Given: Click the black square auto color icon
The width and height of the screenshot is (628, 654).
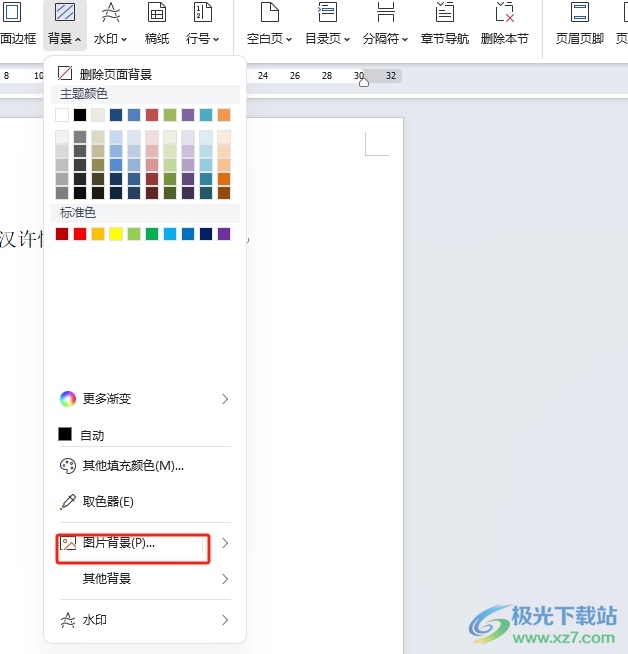Looking at the screenshot, I should [x=65, y=434].
